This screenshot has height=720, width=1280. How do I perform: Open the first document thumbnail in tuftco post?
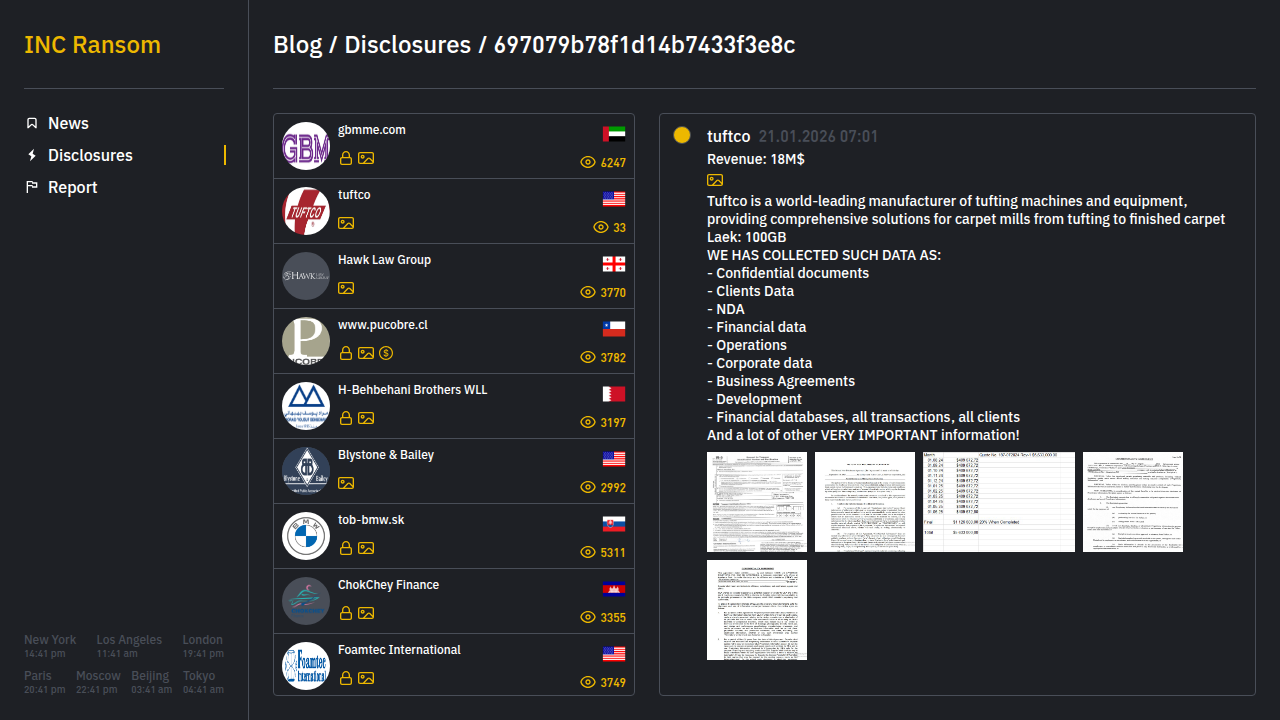[757, 502]
